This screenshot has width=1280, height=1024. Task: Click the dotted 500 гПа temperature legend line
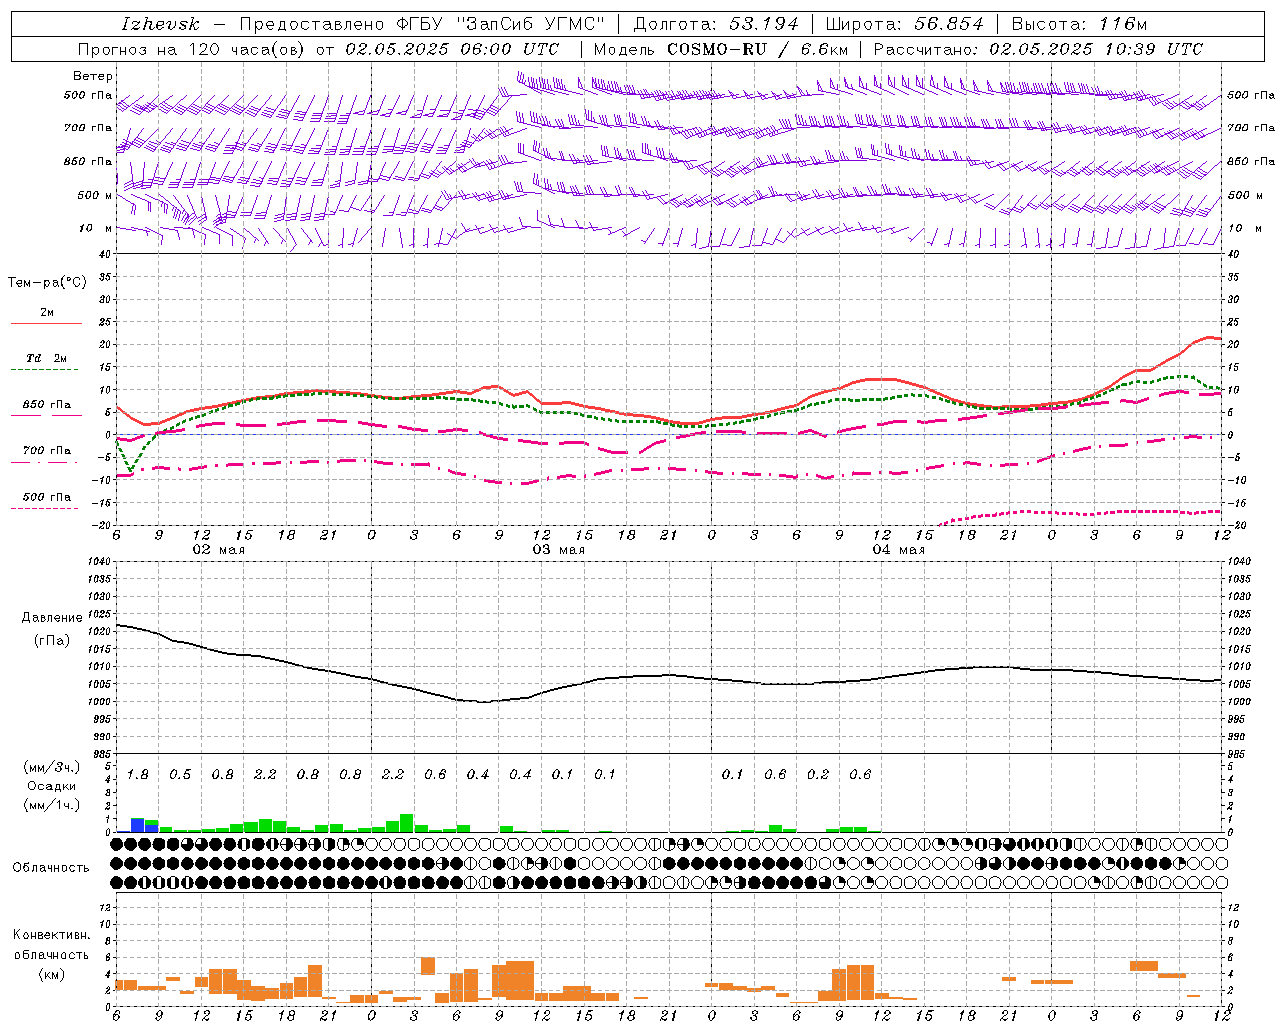[46, 508]
